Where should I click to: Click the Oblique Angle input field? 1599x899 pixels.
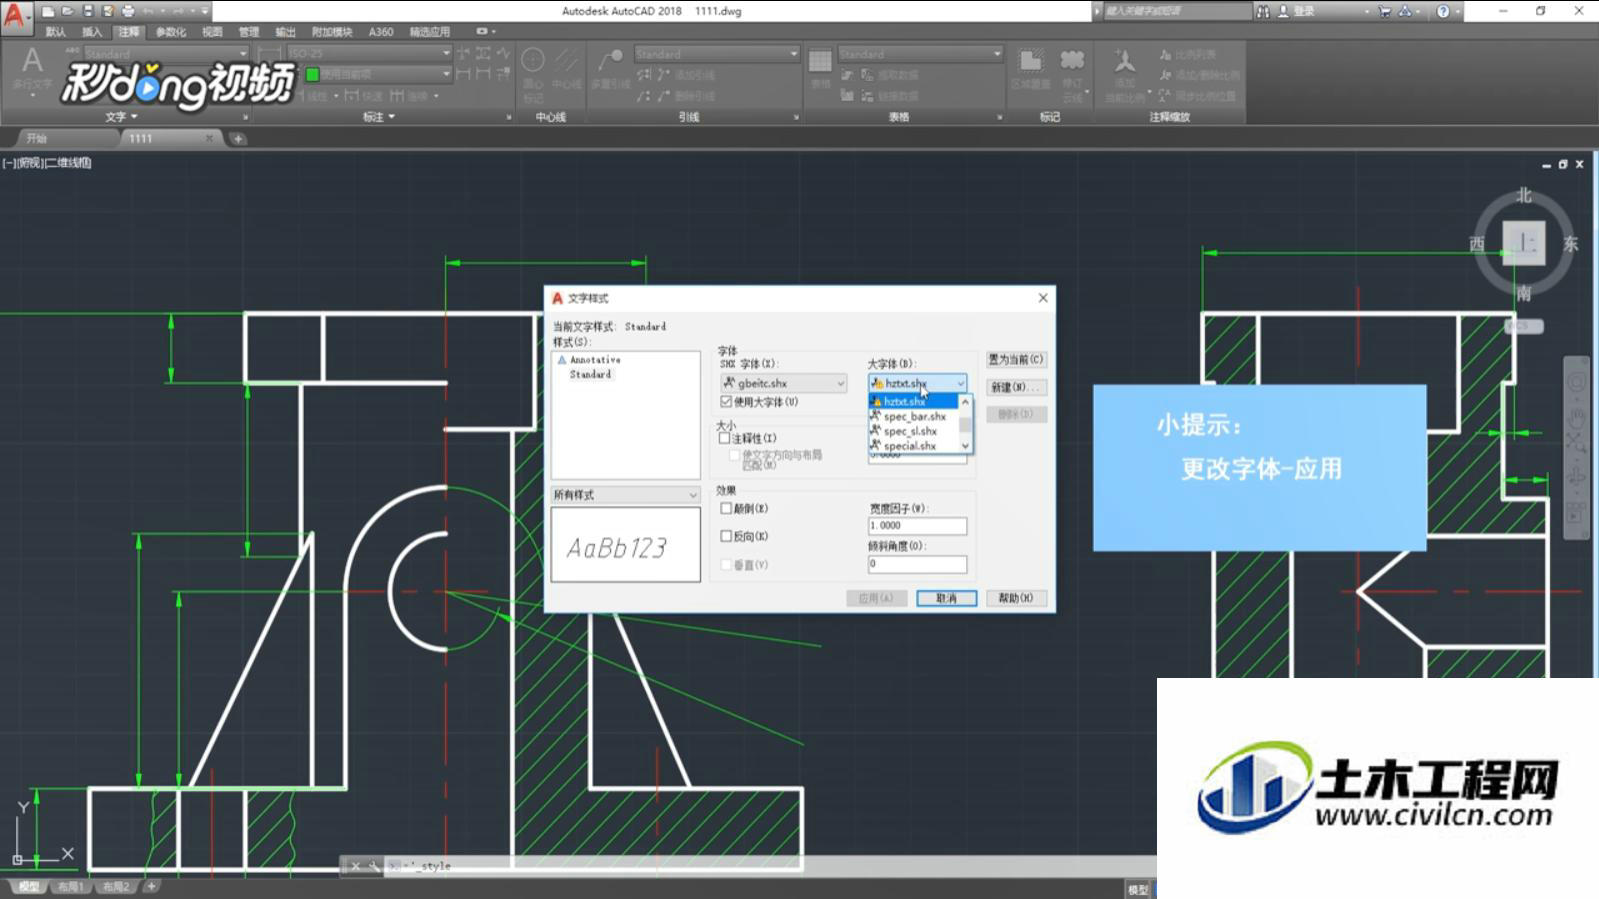pos(917,564)
